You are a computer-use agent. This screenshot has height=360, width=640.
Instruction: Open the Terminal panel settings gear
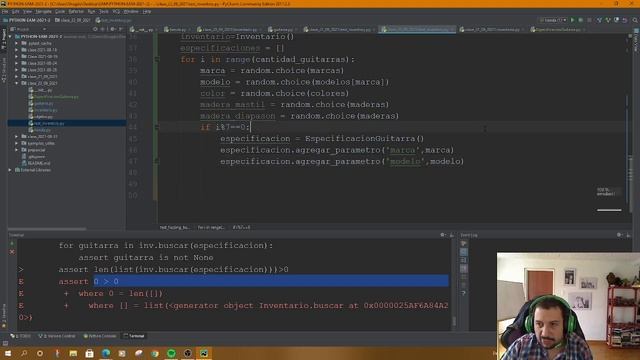(443, 235)
